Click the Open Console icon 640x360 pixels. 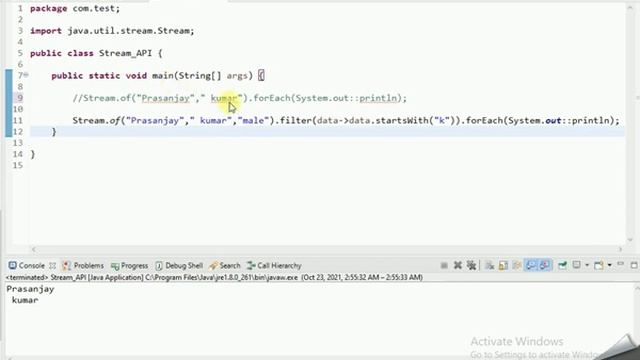coord(598,266)
